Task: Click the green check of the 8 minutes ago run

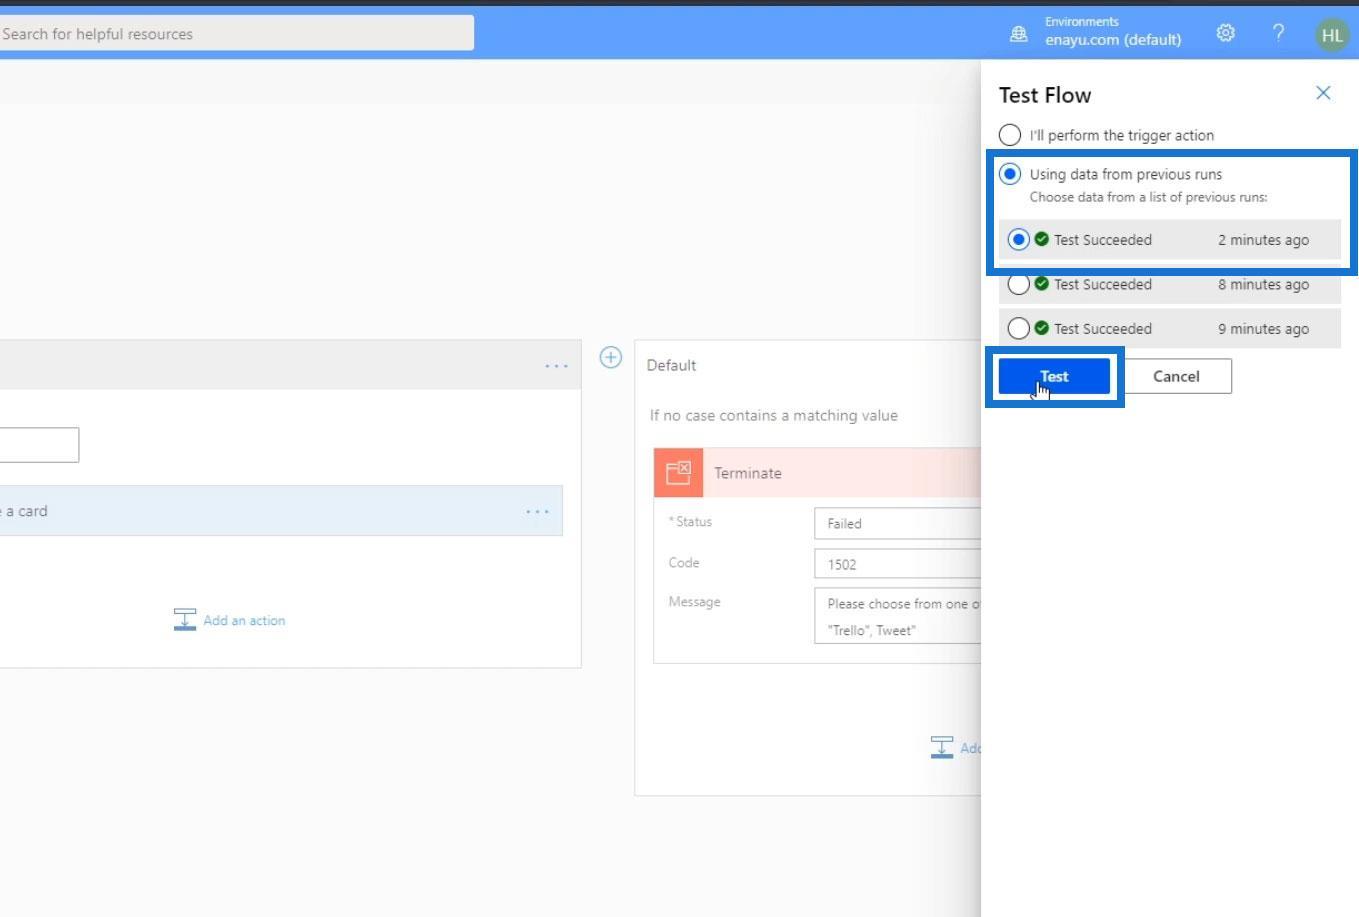Action: 1042,284
